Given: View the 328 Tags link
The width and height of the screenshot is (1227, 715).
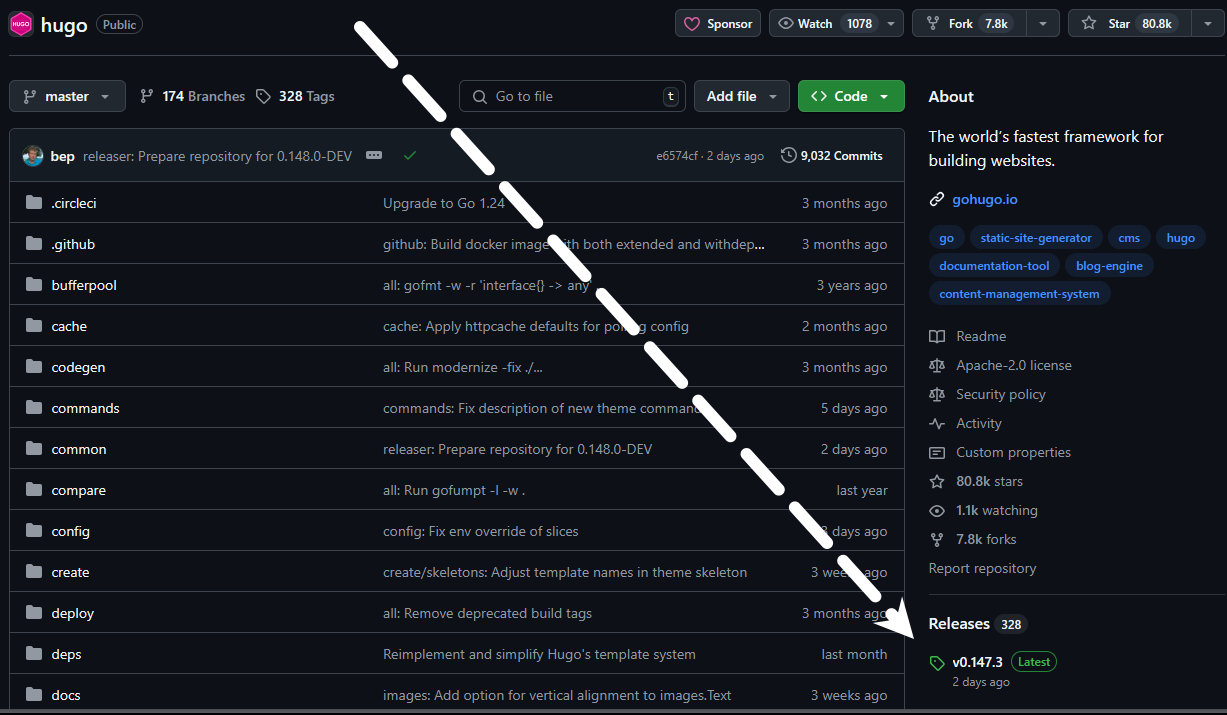Looking at the screenshot, I should pyautogui.click(x=295, y=96).
